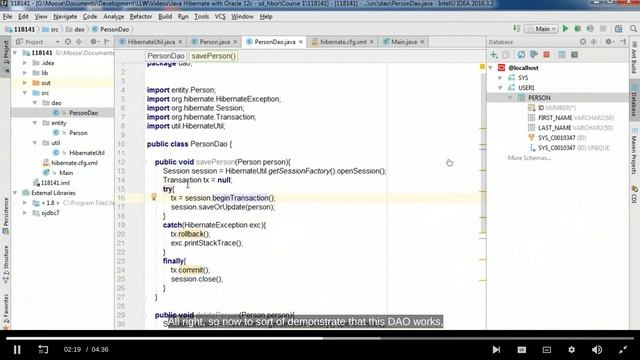Toggle fullscreen video mode
640x360 pixels.
coord(622,350)
